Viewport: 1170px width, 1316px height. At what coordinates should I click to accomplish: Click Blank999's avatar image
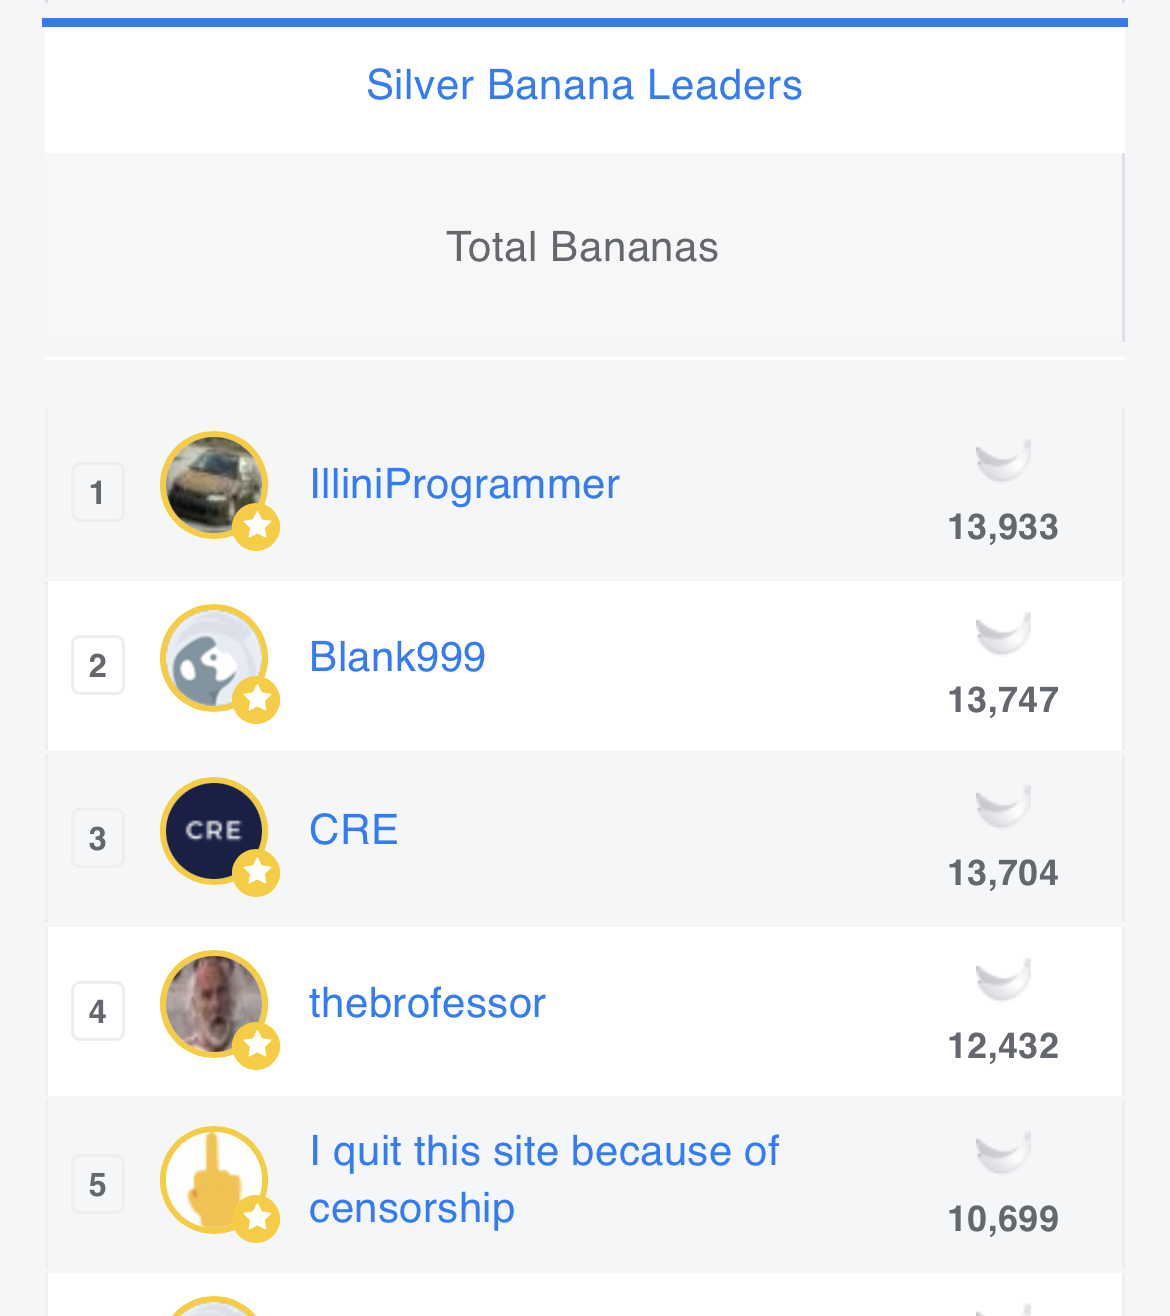coord(212,657)
